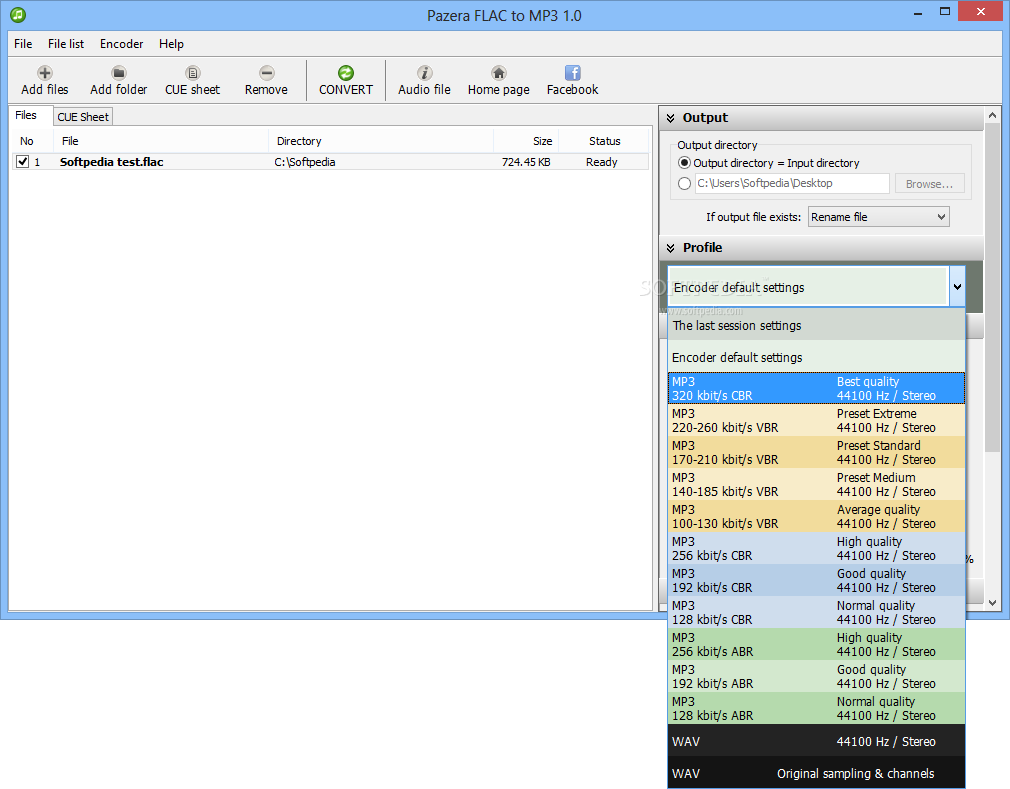Click the settings panel scrollbar down arrow
The width and height of the screenshot is (1010, 789).
(993, 603)
